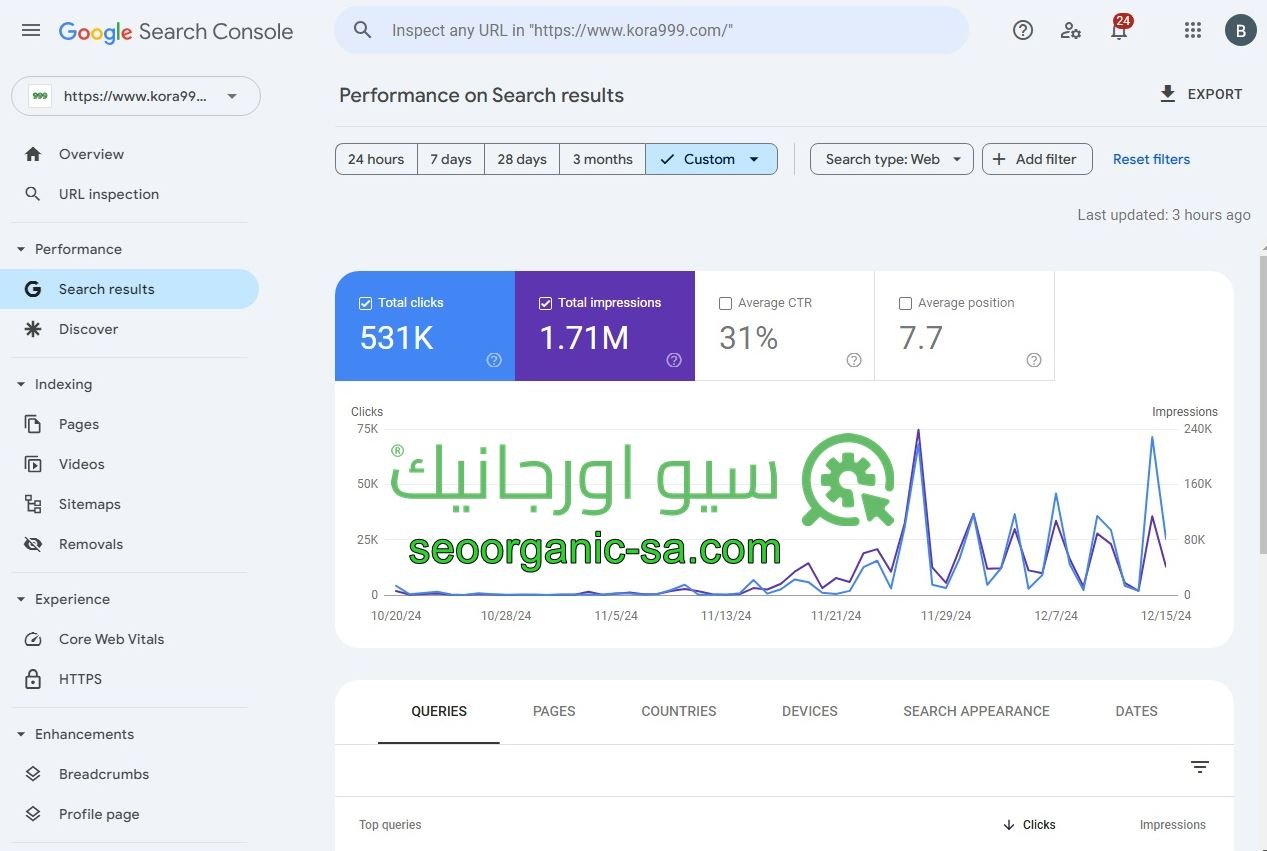The height and width of the screenshot is (851, 1267).
Task: Select Sitemaps in the Indexing section
Action: tap(89, 504)
